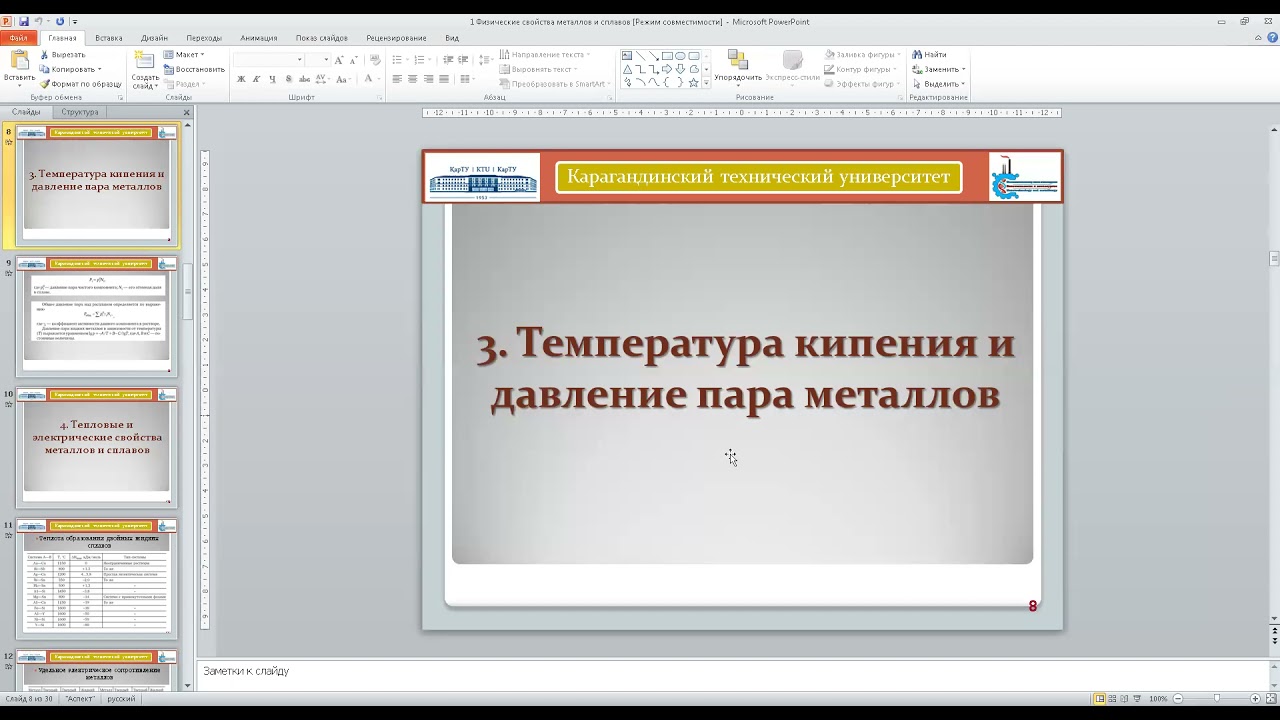
Task: Toggle Normal view button in status bar
Action: pyautogui.click(x=1100, y=698)
